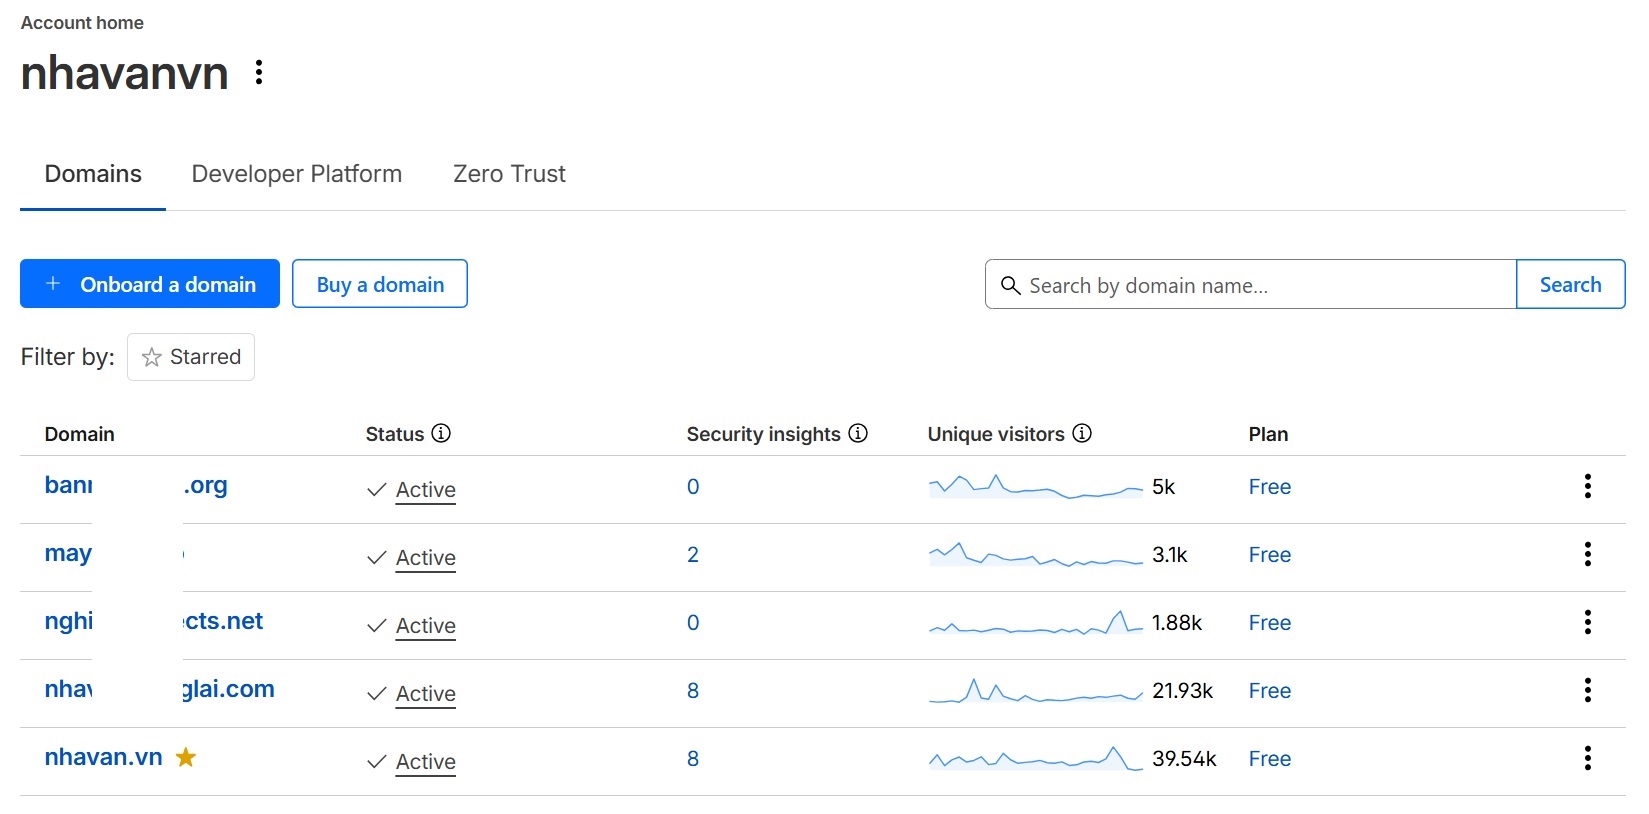Open the row menu for 5k visitors domain
Screen dimensions: 1649x814
1587,486
